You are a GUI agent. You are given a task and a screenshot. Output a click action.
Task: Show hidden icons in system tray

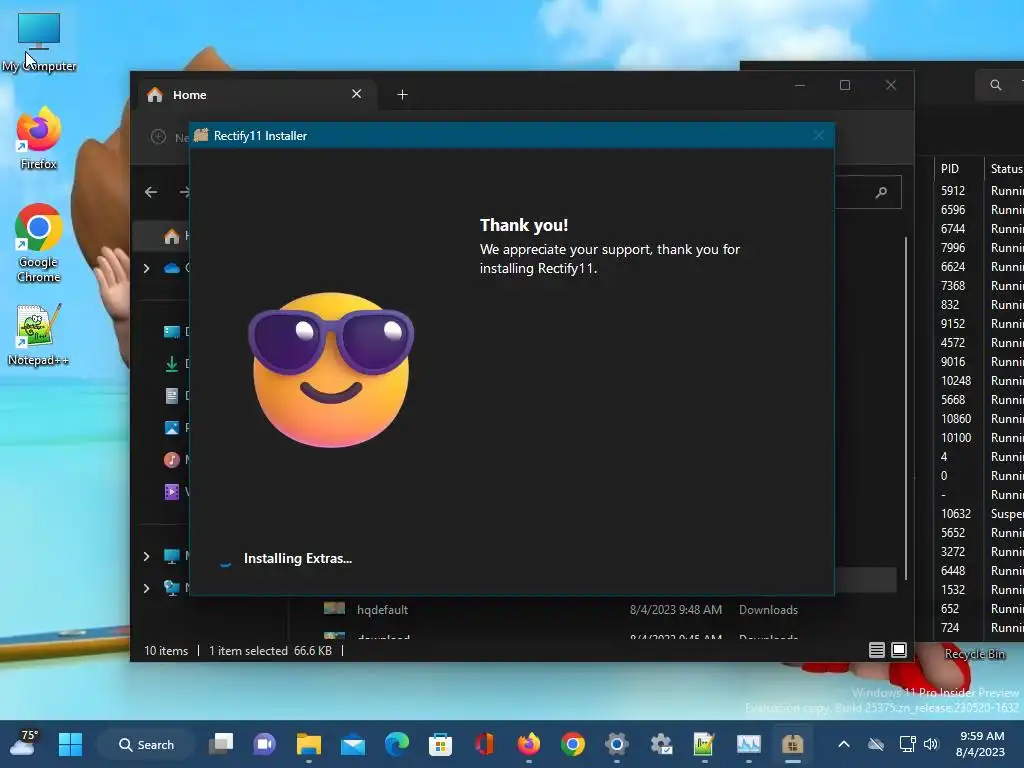pos(844,744)
